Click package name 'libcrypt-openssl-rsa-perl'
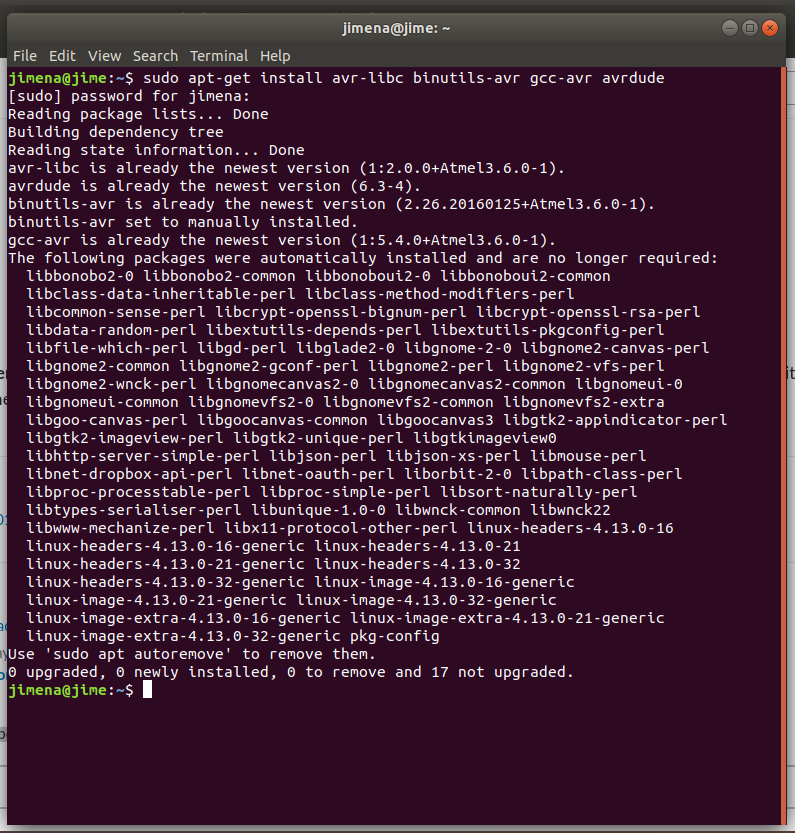795x833 pixels. (x=588, y=312)
